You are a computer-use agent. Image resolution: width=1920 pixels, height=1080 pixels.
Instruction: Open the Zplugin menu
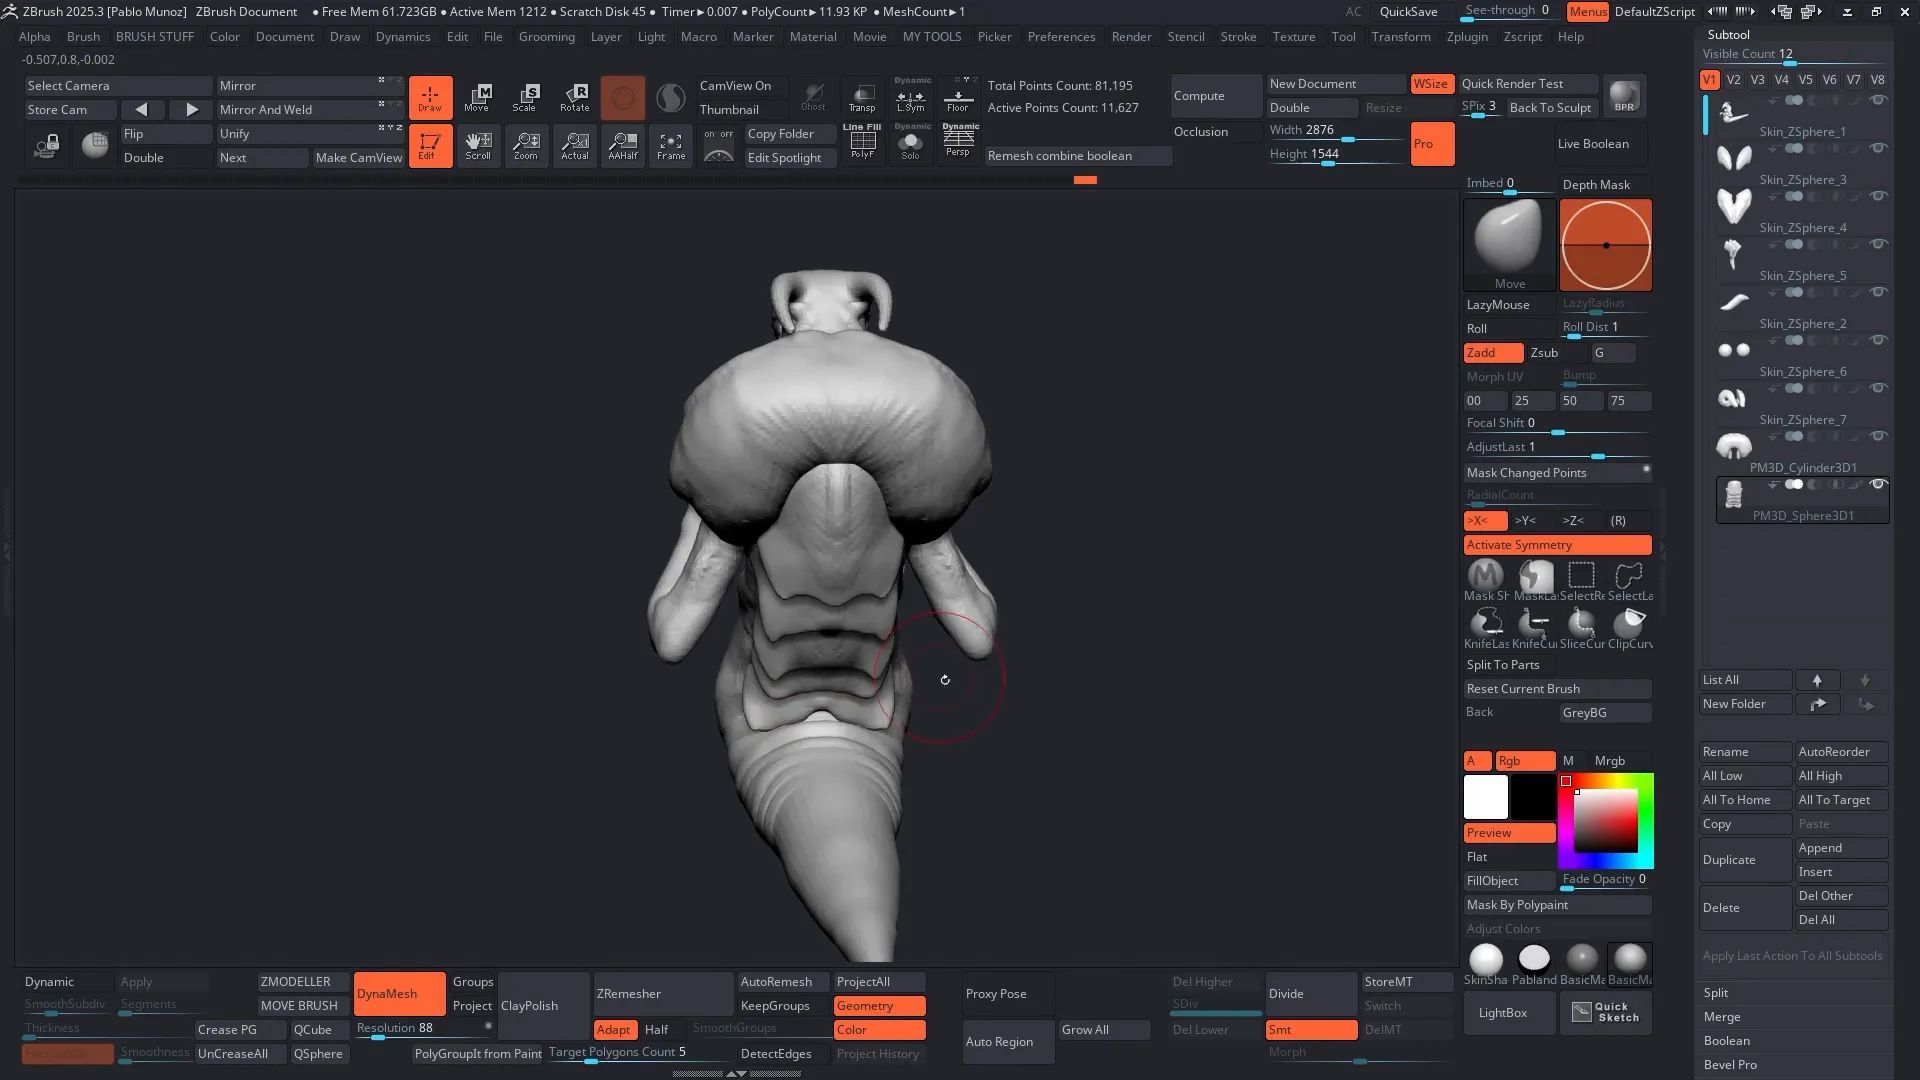pos(1467,37)
